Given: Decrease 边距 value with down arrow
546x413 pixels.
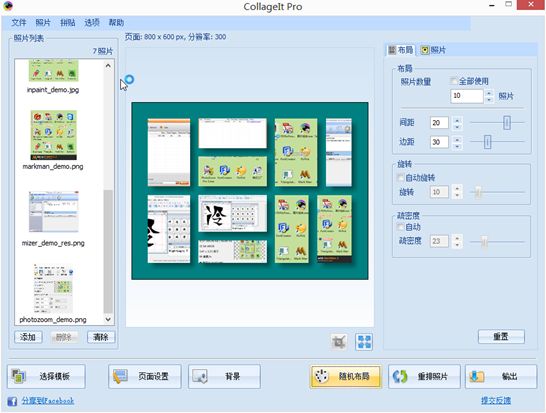Looking at the screenshot, I should coord(457,146).
